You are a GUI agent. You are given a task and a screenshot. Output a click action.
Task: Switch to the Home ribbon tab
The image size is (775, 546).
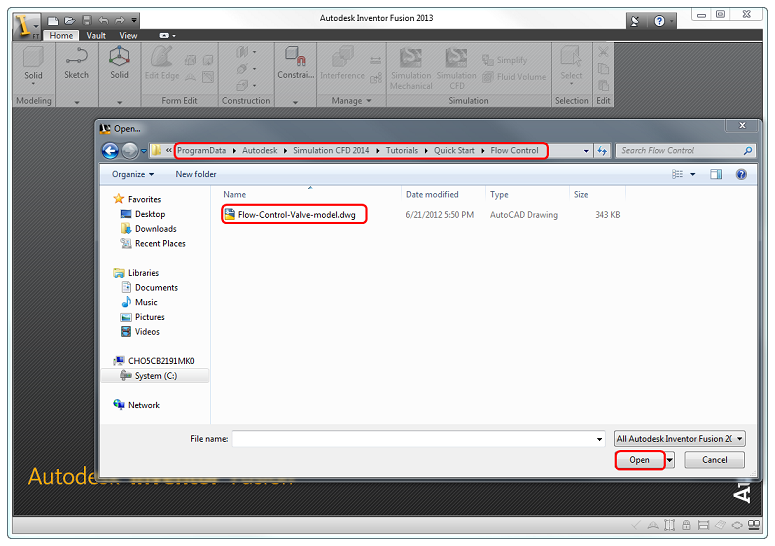click(x=61, y=36)
